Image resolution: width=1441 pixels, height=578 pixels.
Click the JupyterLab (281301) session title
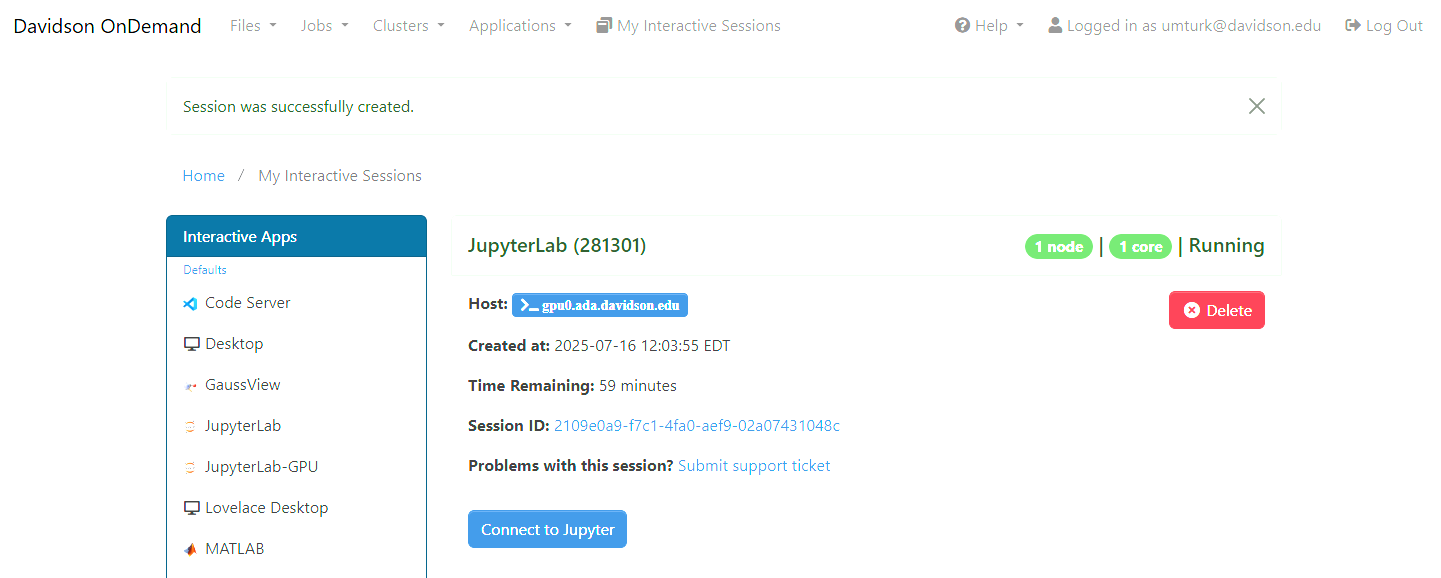557,245
